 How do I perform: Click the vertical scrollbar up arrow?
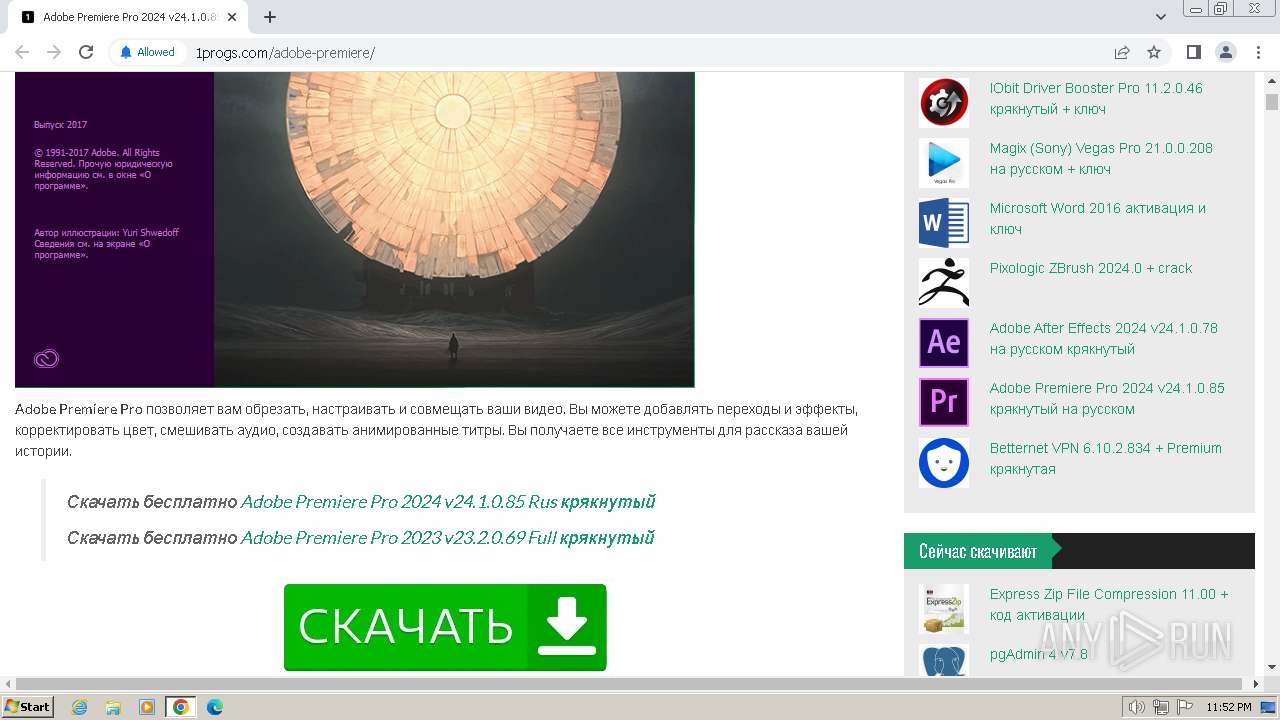(x=1272, y=81)
